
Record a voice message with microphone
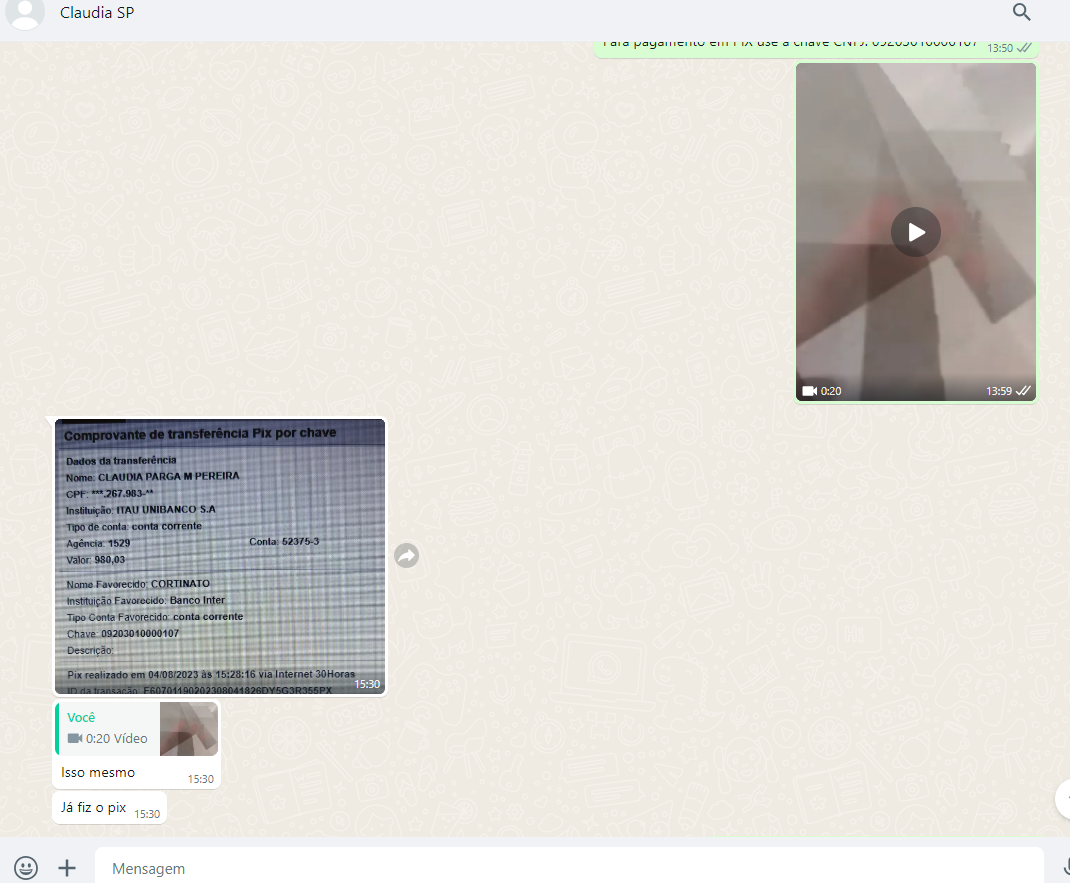click(x=1066, y=867)
